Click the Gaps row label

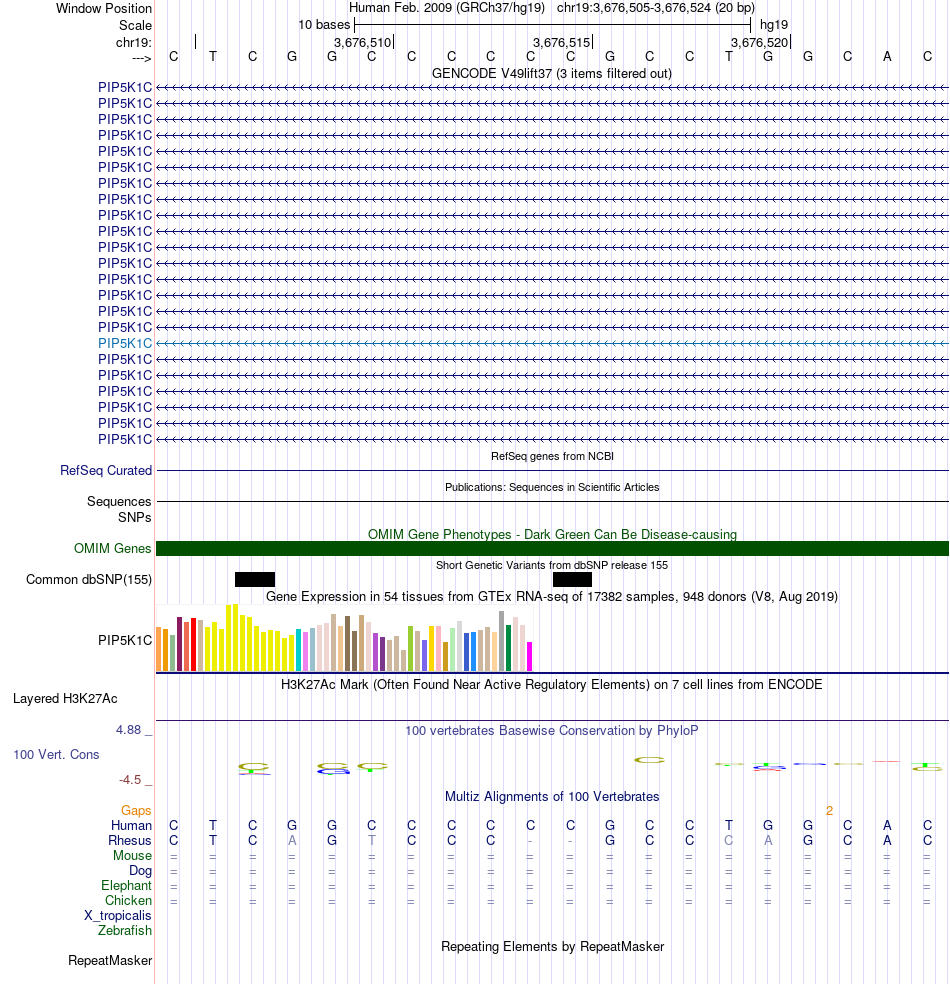pyautogui.click(x=136, y=811)
